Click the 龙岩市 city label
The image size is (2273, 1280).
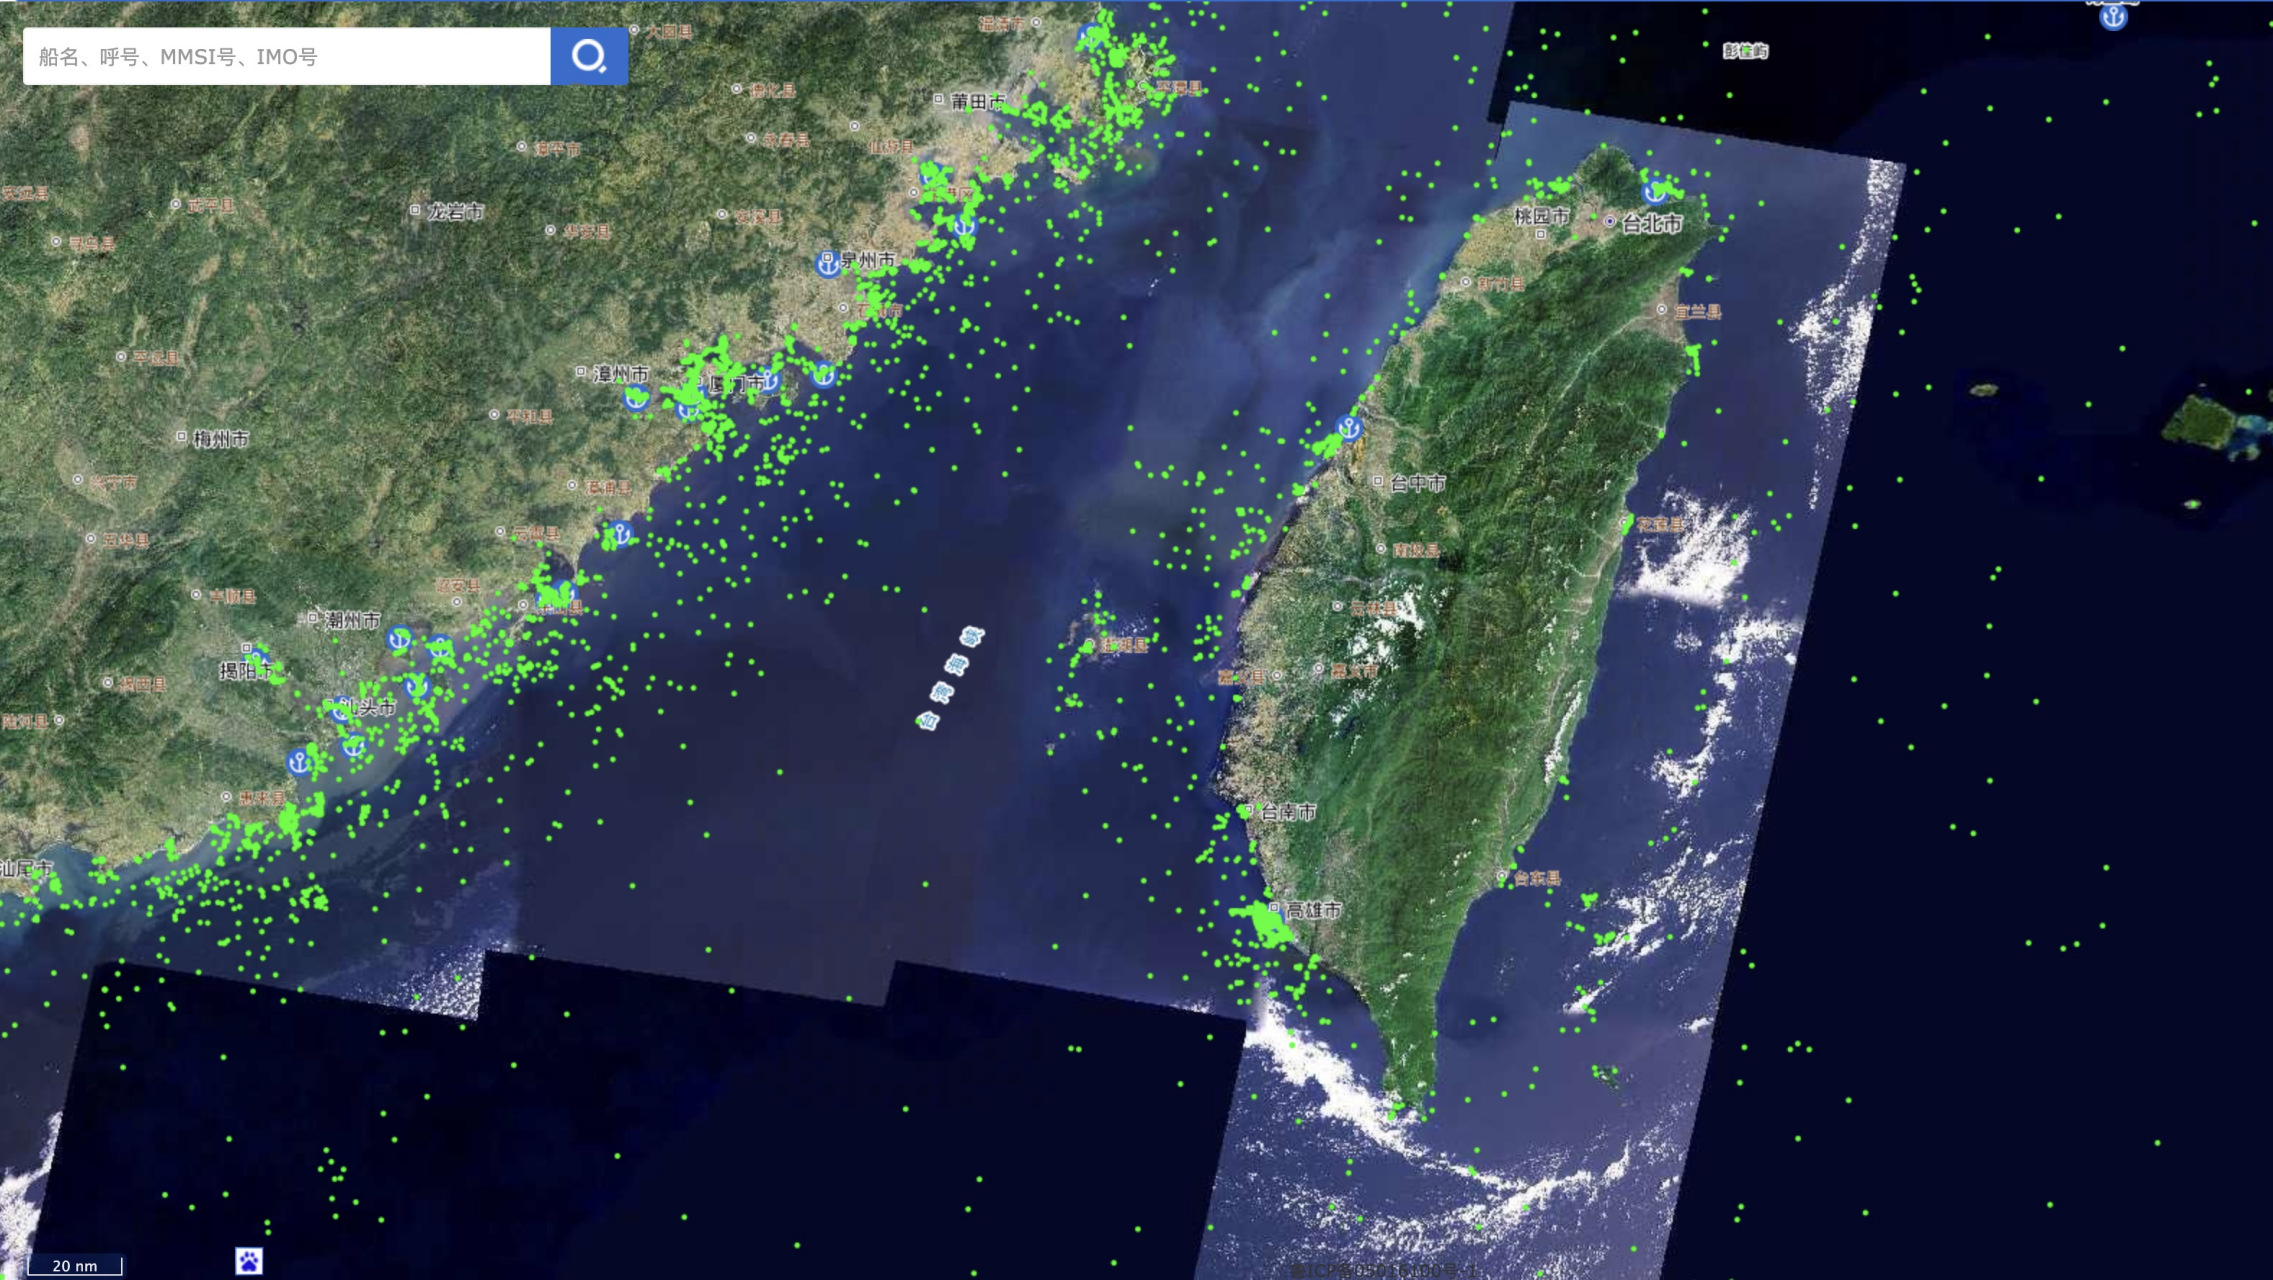(455, 212)
